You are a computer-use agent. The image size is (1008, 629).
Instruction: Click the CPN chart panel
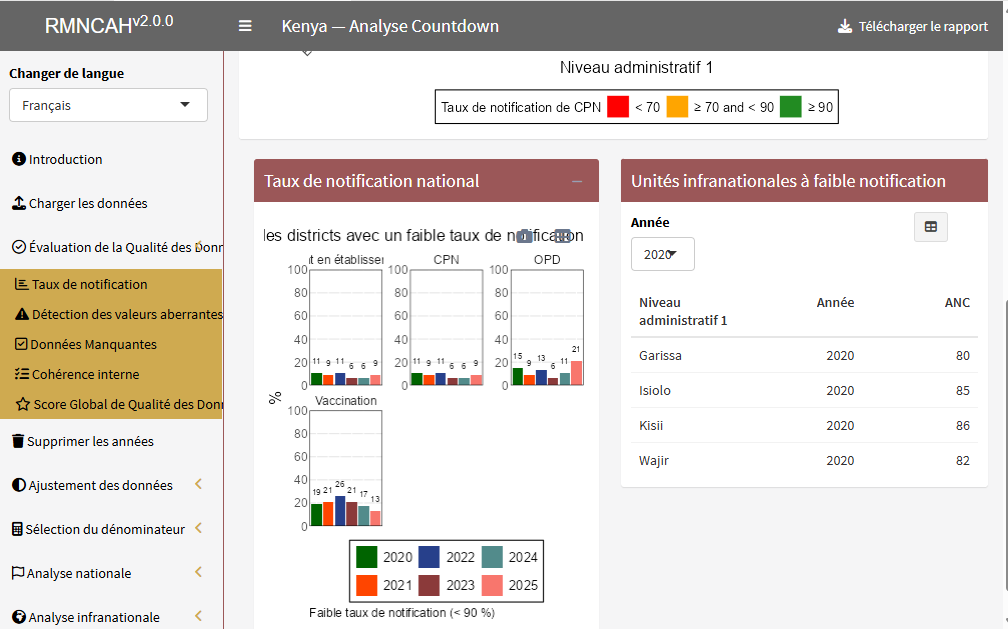[446, 327]
